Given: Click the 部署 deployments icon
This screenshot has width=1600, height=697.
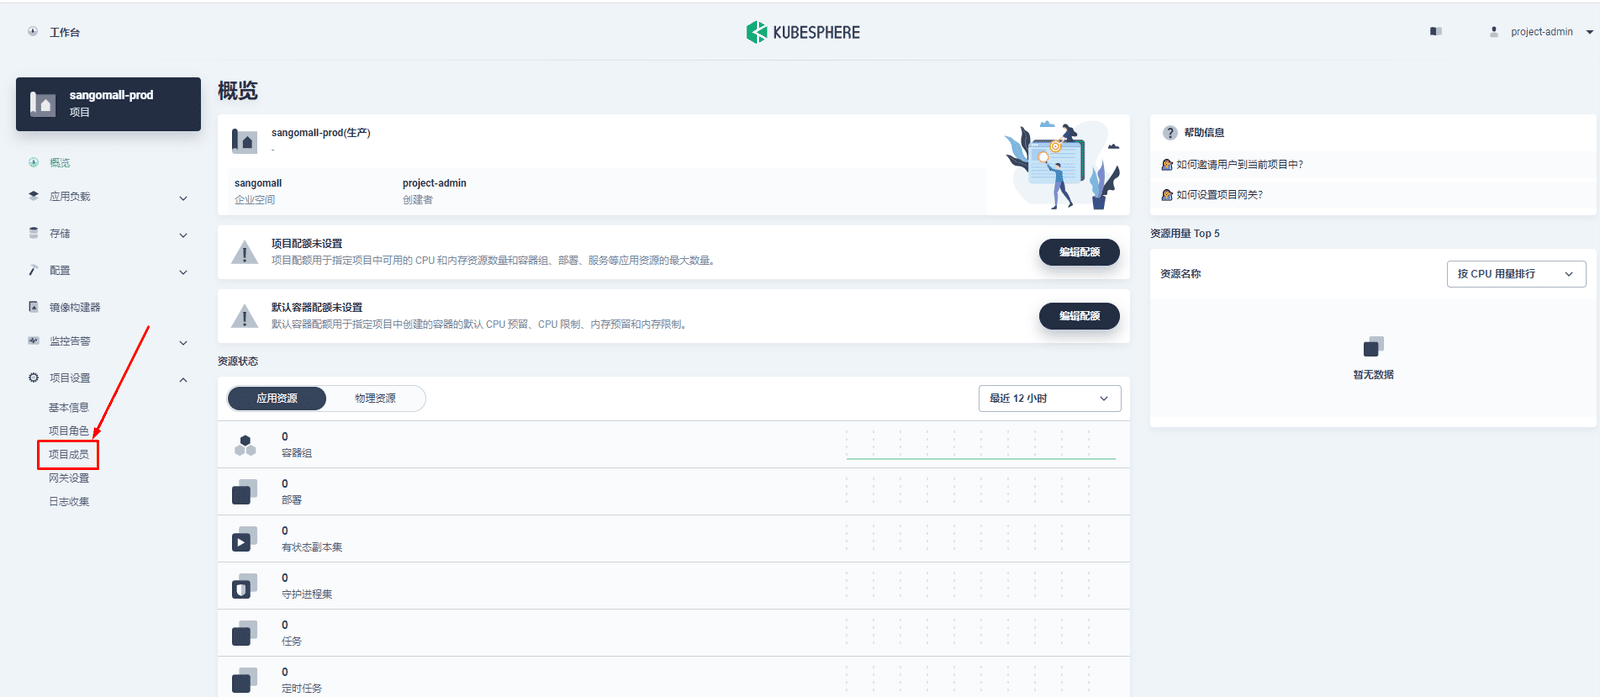Looking at the screenshot, I should pos(245,491).
